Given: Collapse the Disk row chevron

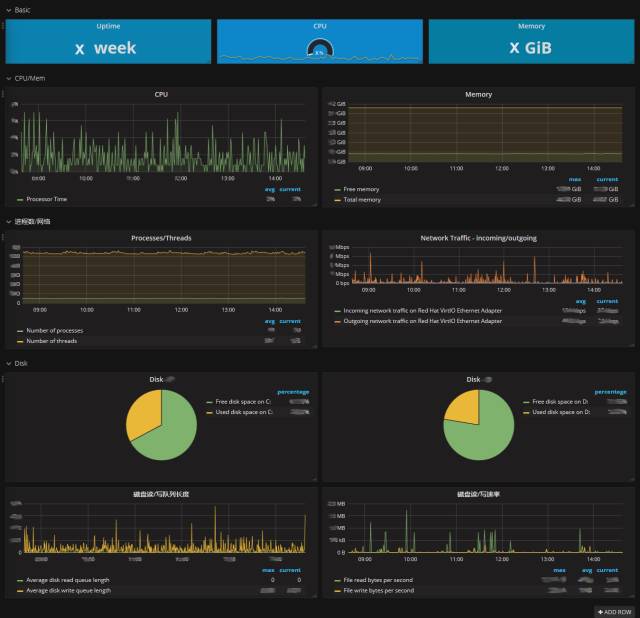Looking at the screenshot, I should [x=9, y=363].
